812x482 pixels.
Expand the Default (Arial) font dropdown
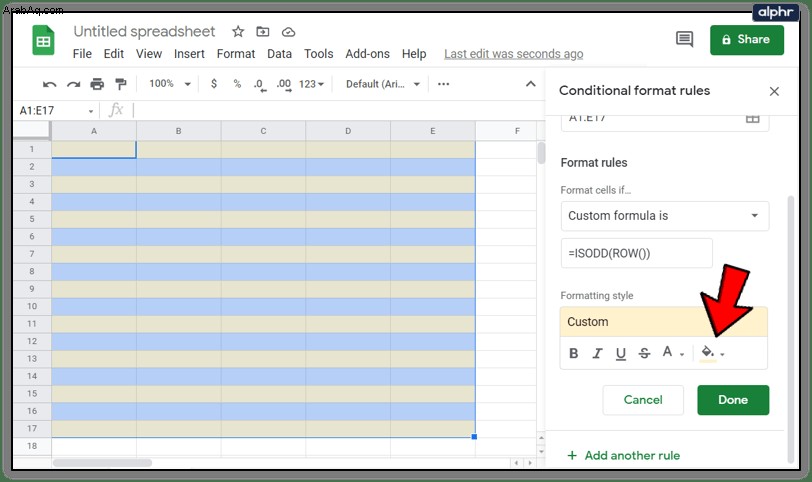[x=383, y=84]
